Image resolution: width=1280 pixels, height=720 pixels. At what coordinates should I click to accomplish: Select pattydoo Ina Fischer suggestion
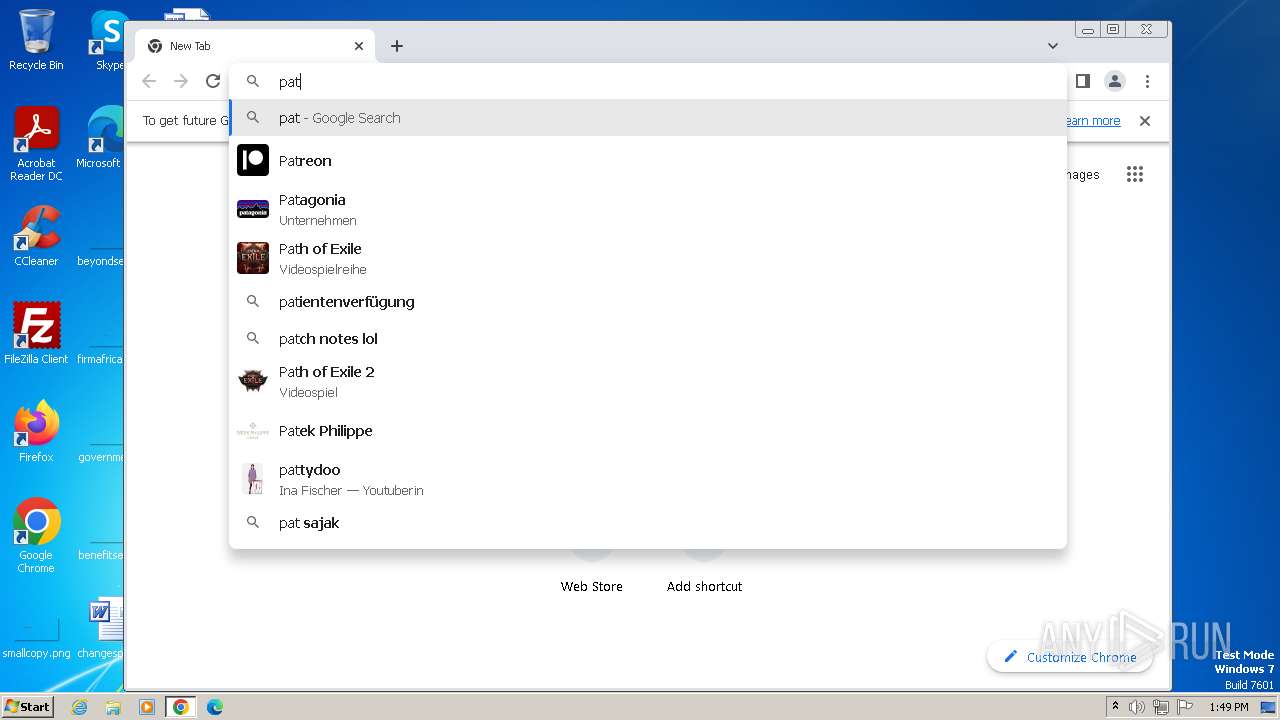coord(648,479)
